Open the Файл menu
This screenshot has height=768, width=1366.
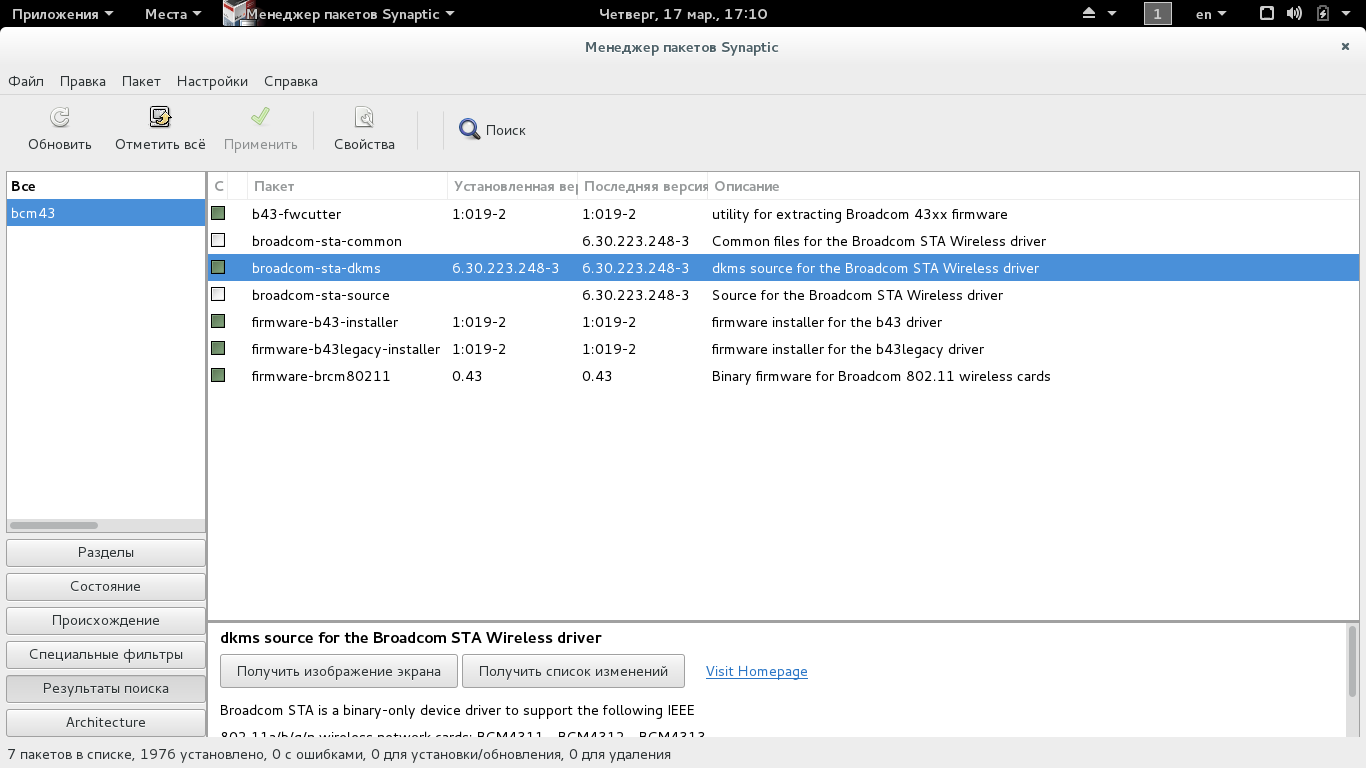click(x=26, y=81)
